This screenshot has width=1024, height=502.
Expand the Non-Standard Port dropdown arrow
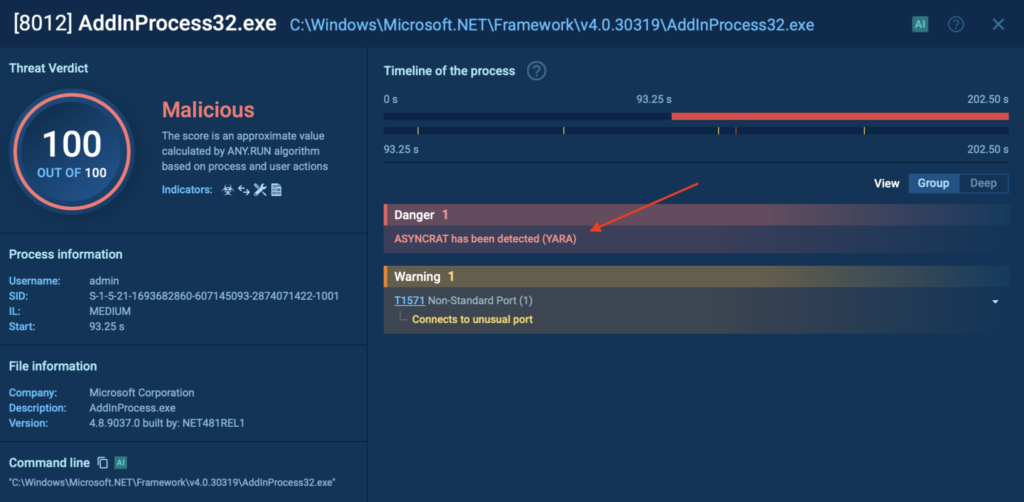pyautogui.click(x=996, y=301)
